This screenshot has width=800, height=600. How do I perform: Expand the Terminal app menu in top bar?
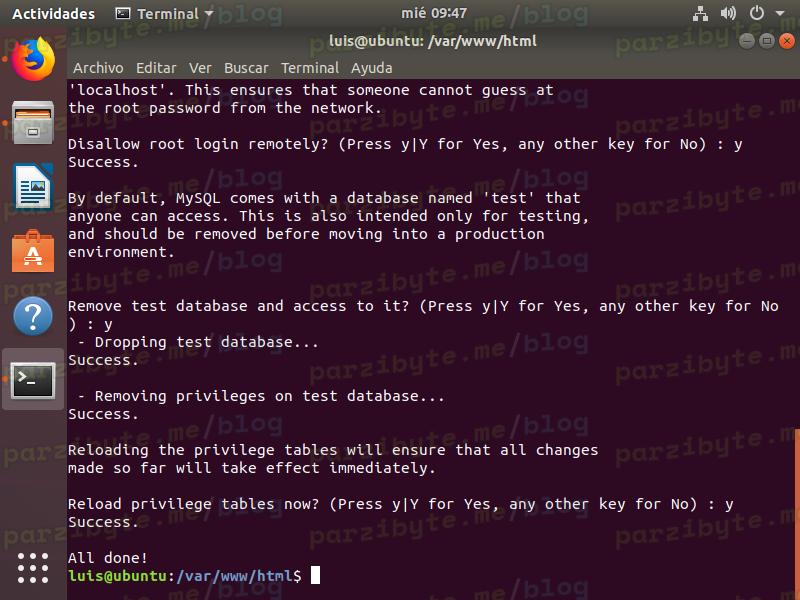pyautogui.click(x=164, y=14)
